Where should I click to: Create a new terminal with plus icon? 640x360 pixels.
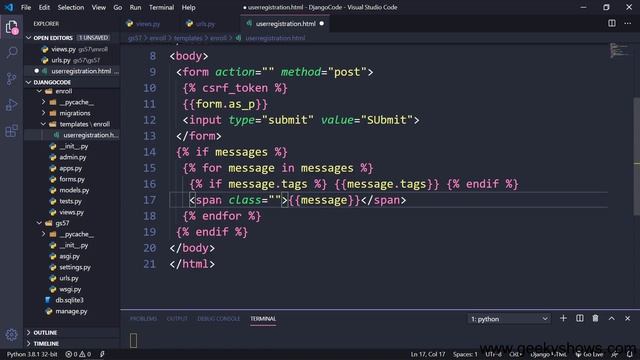pyautogui.click(x=563, y=318)
